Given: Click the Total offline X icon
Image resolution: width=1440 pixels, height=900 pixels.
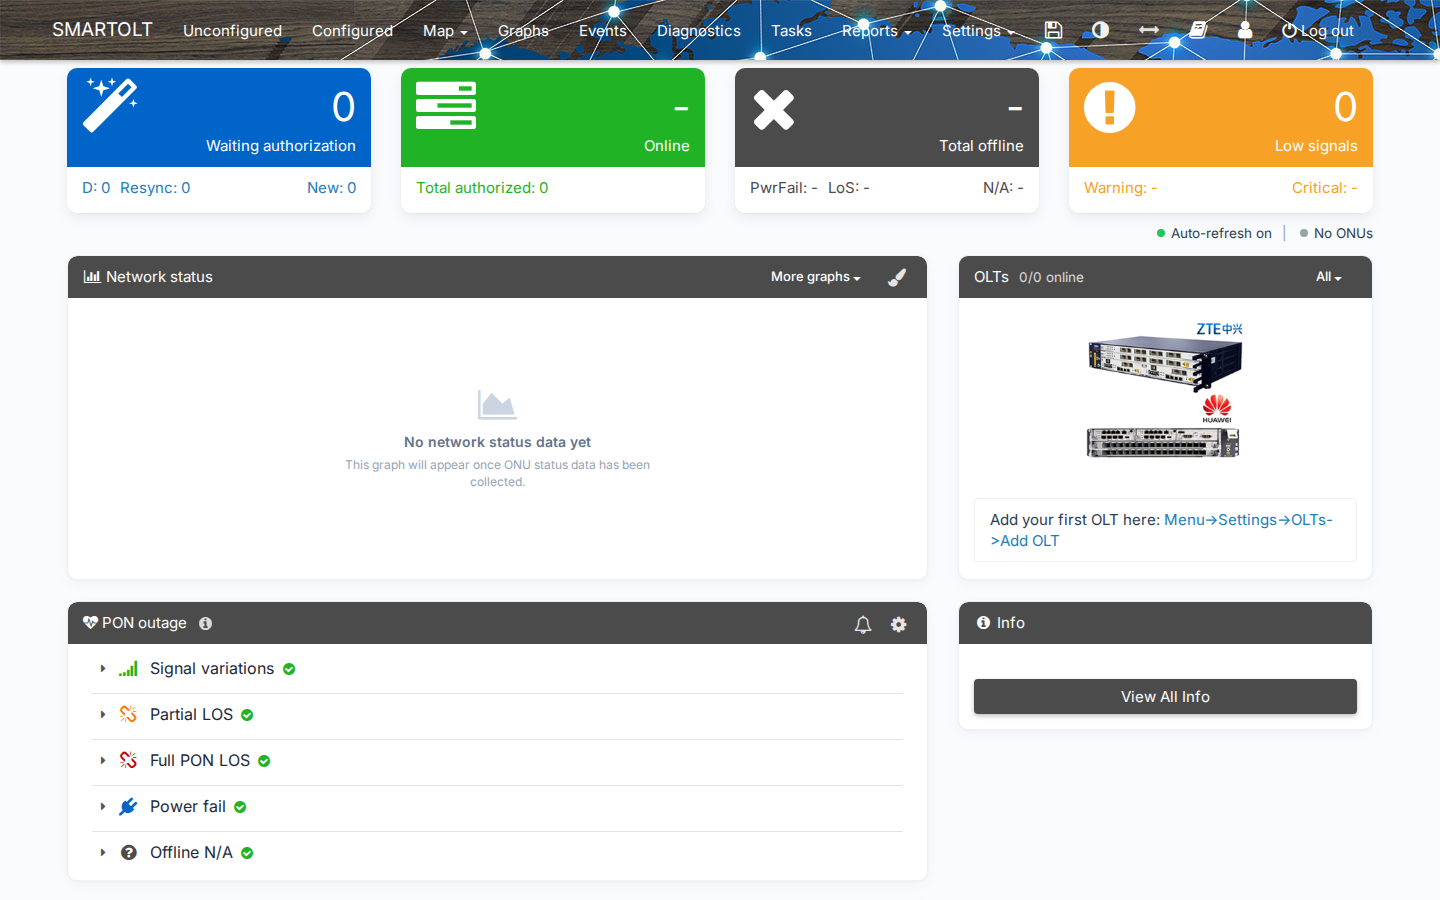Looking at the screenshot, I should pyautogui.click(x=774, y=110).
